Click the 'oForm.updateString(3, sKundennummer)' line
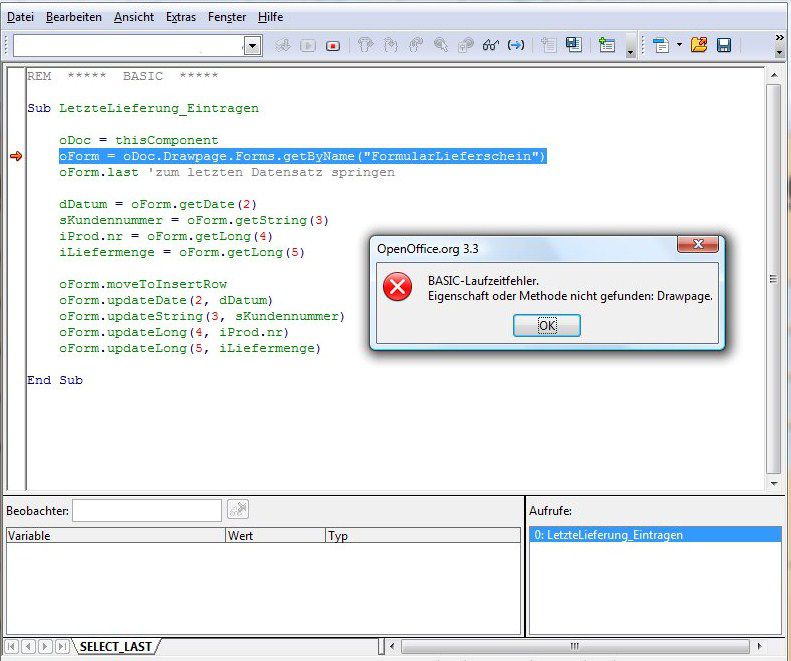 click(202, 316)
